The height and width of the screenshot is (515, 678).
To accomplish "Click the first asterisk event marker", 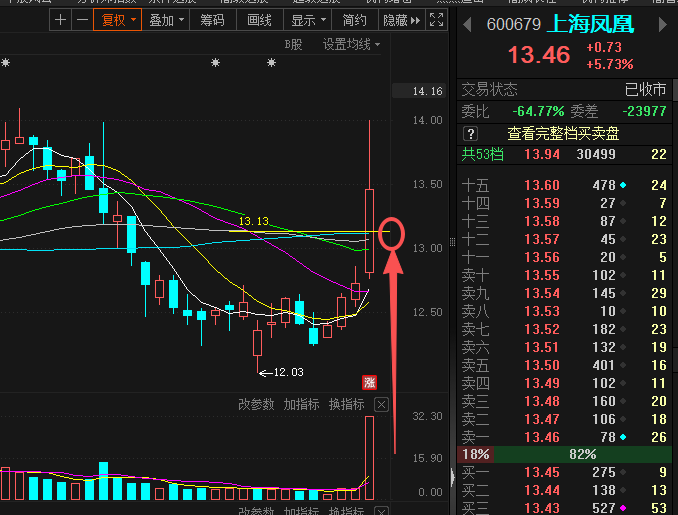I will click(5, 63).
